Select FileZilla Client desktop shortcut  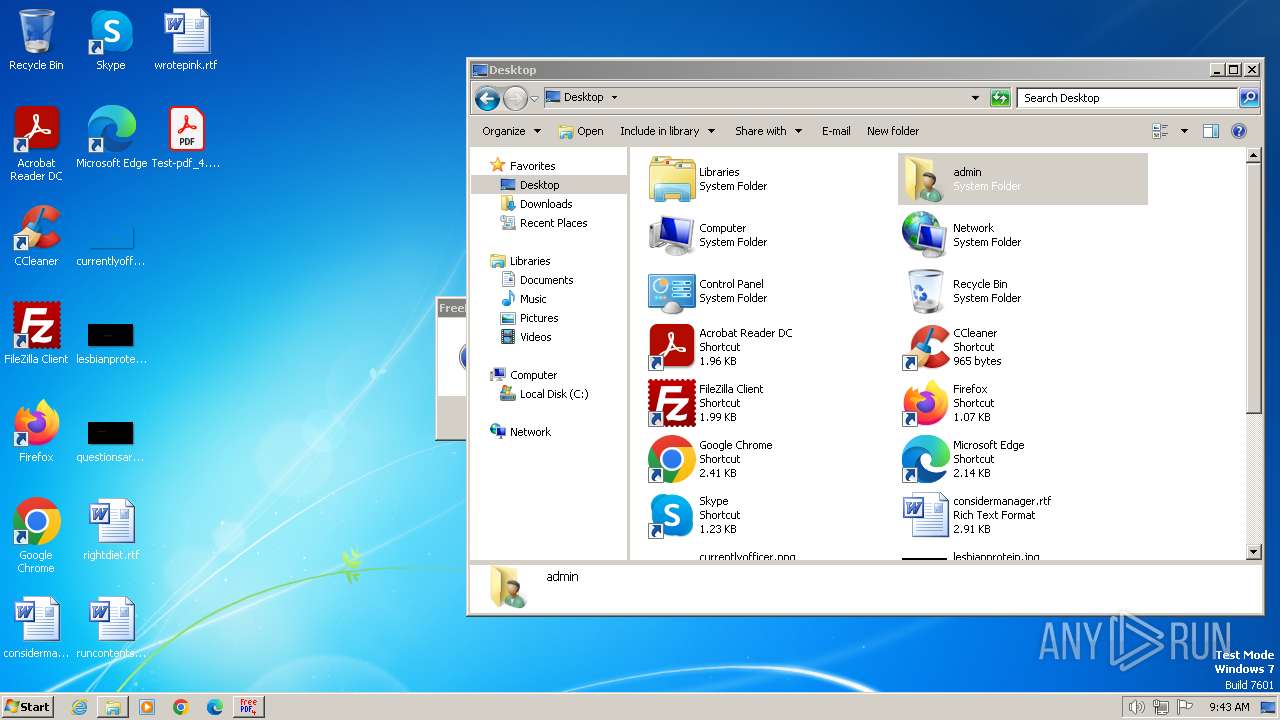tap(36, 334)
